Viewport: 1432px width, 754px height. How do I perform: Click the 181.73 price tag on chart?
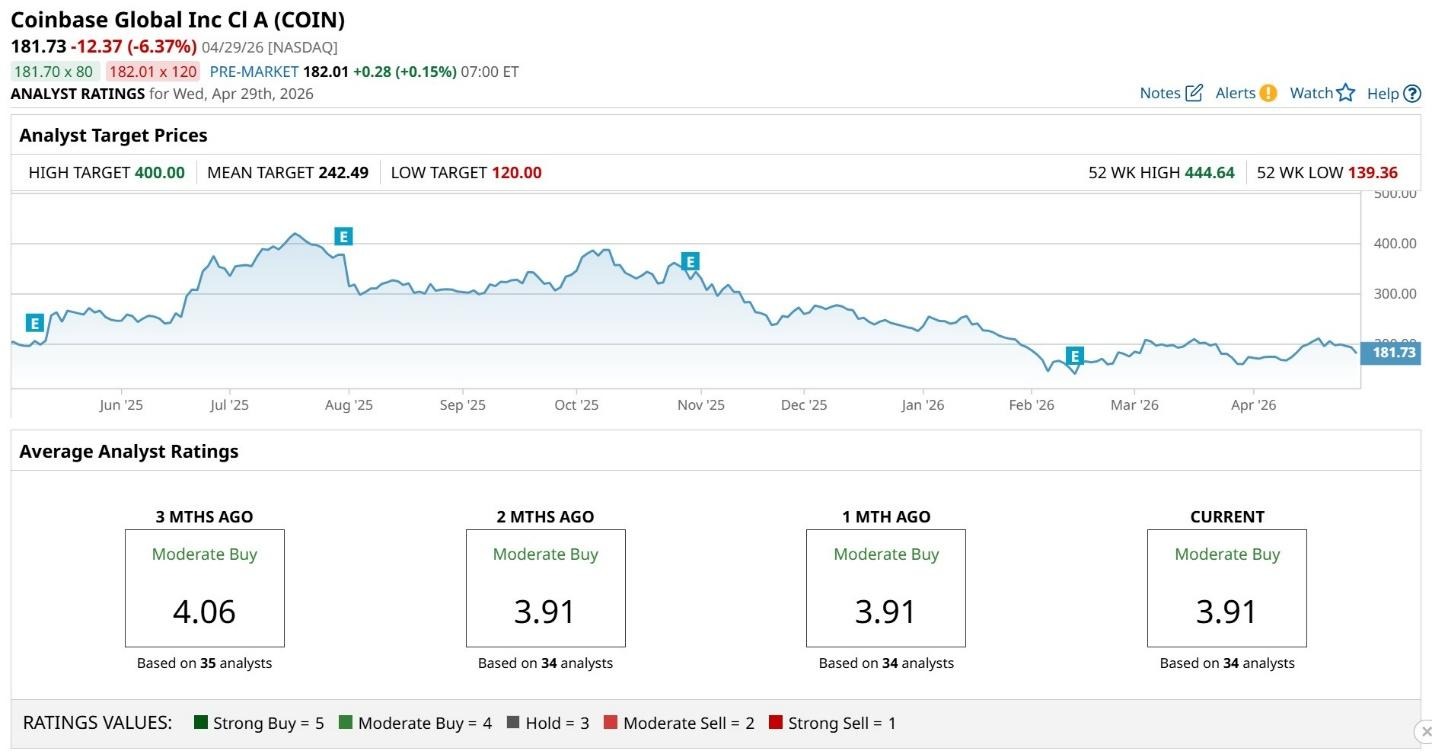[1392, 352]
